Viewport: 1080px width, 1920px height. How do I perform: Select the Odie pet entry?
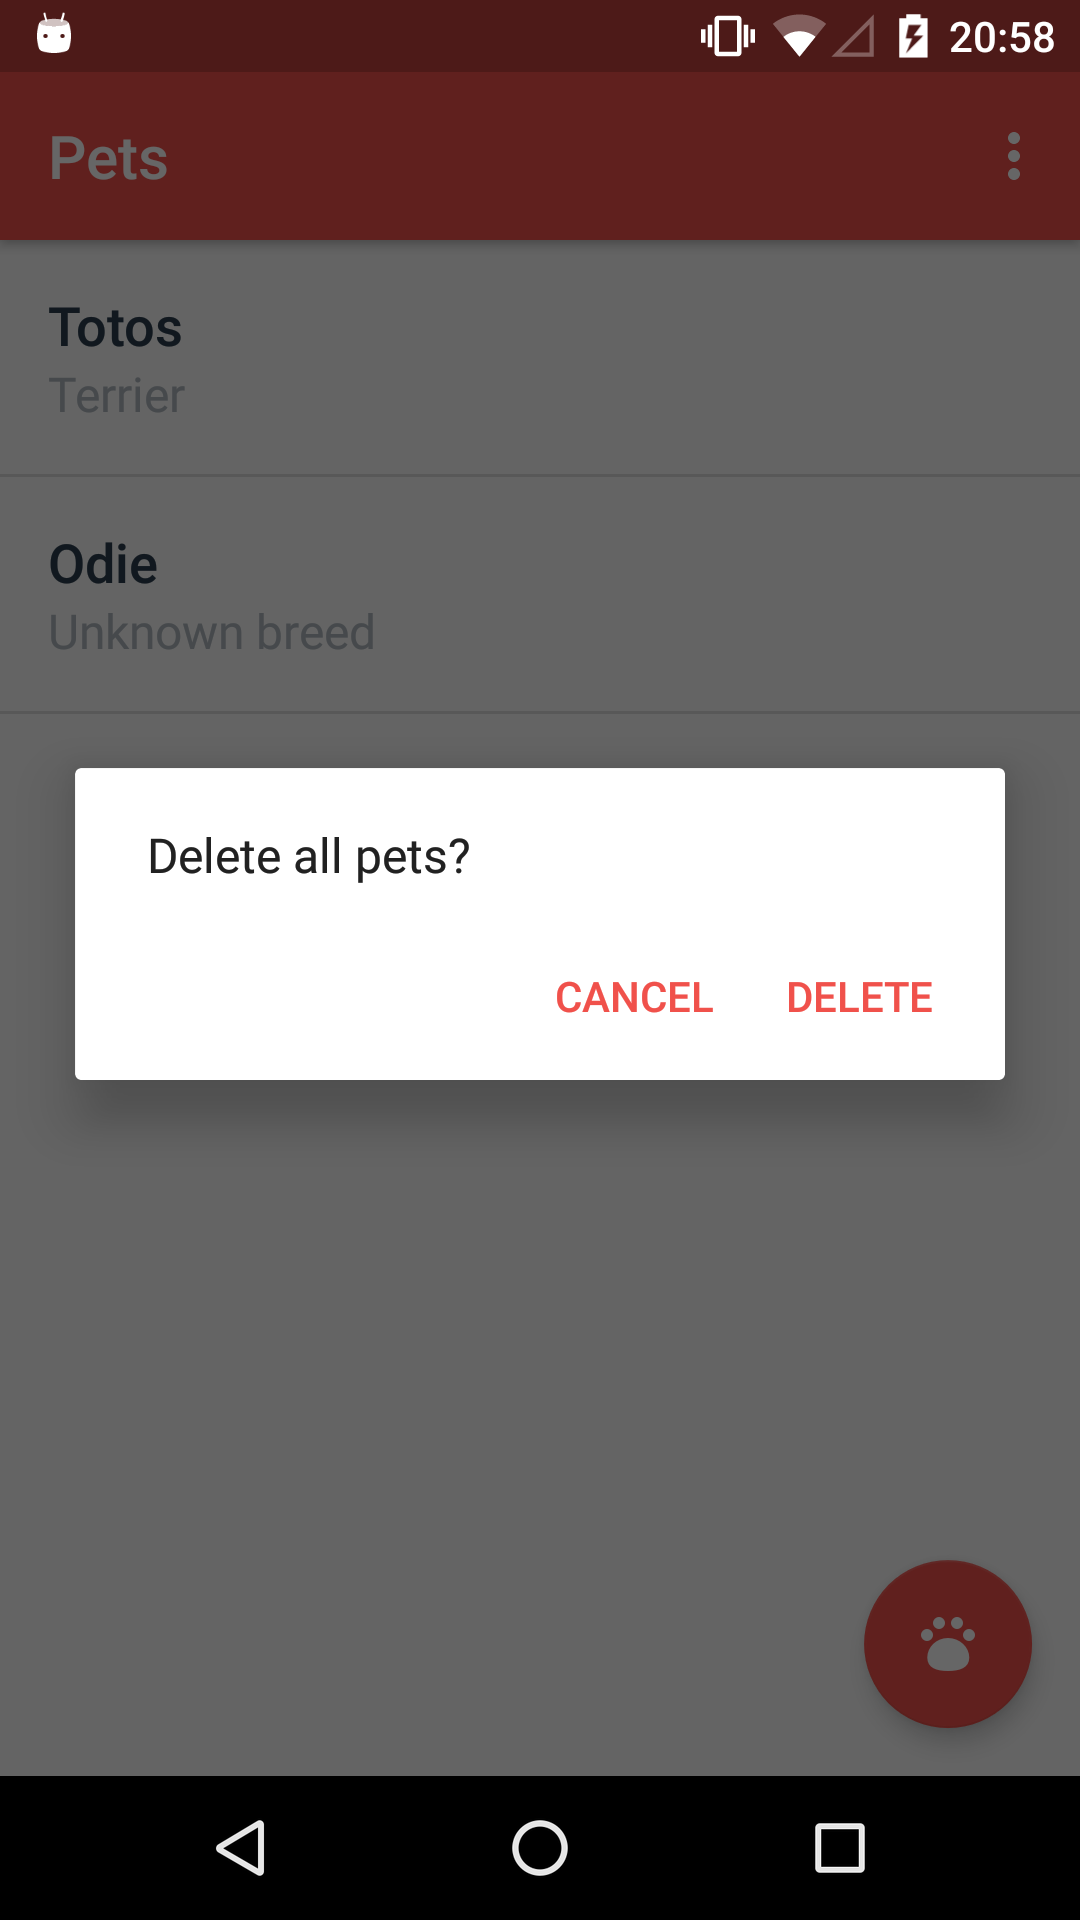540,595
